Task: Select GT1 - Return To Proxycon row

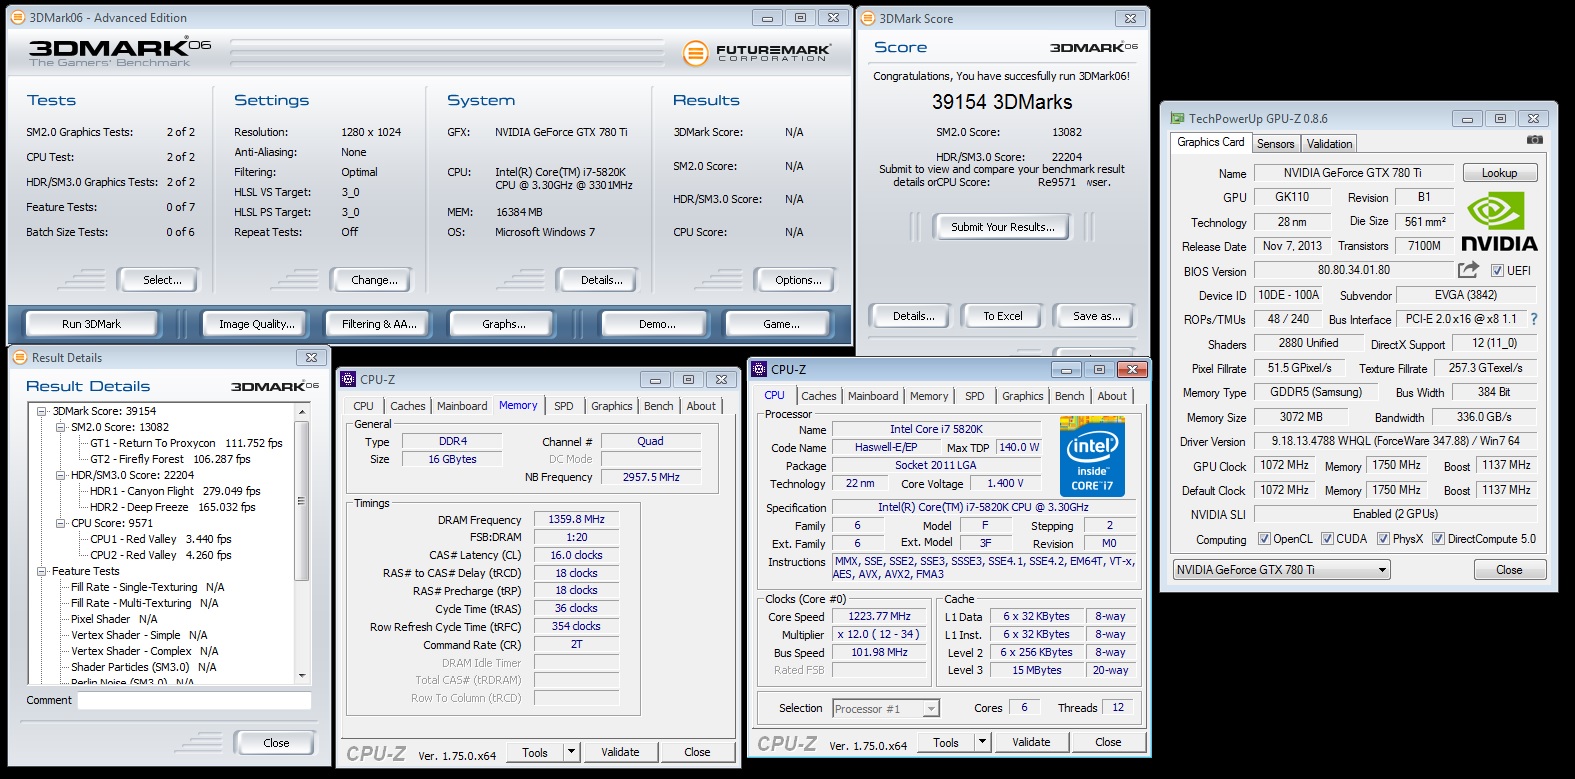Action: [x=186, y=443]
